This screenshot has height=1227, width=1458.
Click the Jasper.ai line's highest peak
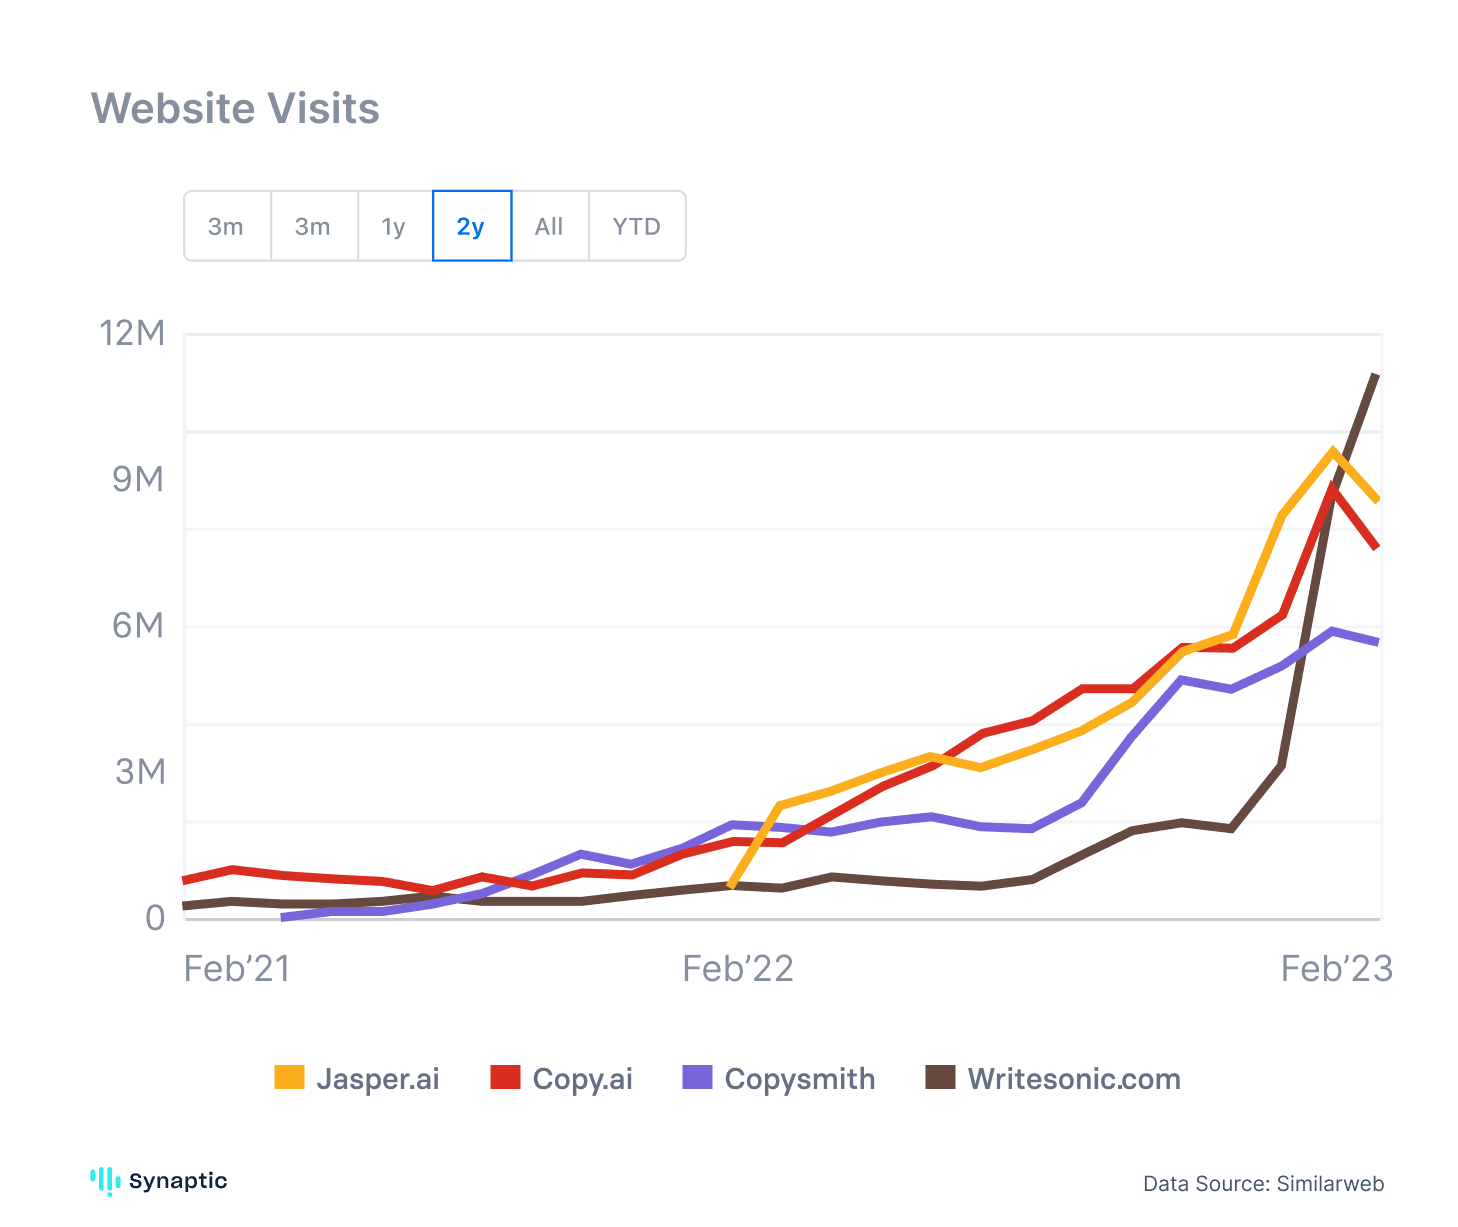(x=1333, y=451)
